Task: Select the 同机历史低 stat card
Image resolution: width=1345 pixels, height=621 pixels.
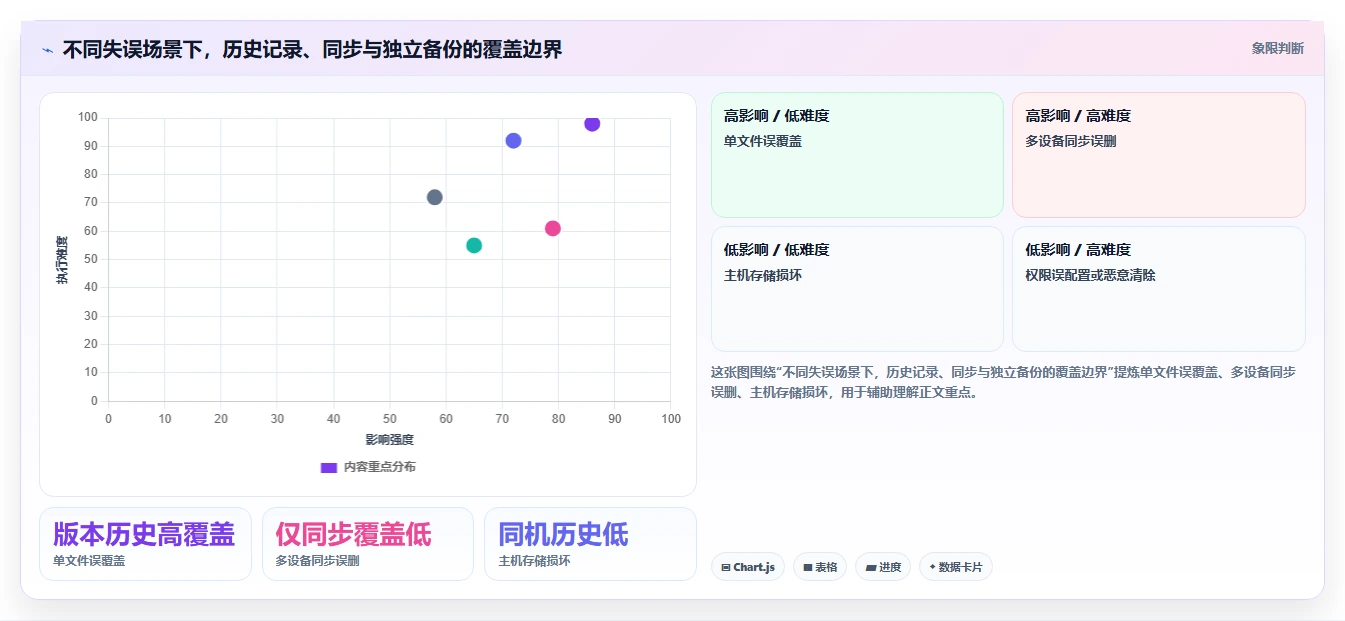Action: tap(590, 544)
